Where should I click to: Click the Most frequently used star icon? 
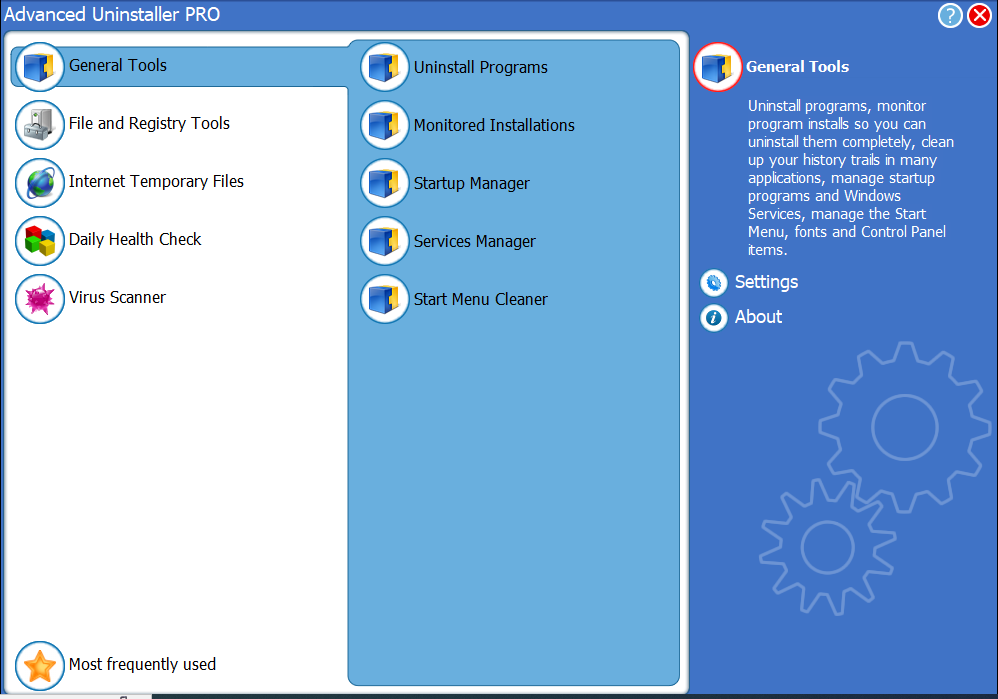pyautogui.click(x=39, y=666)
